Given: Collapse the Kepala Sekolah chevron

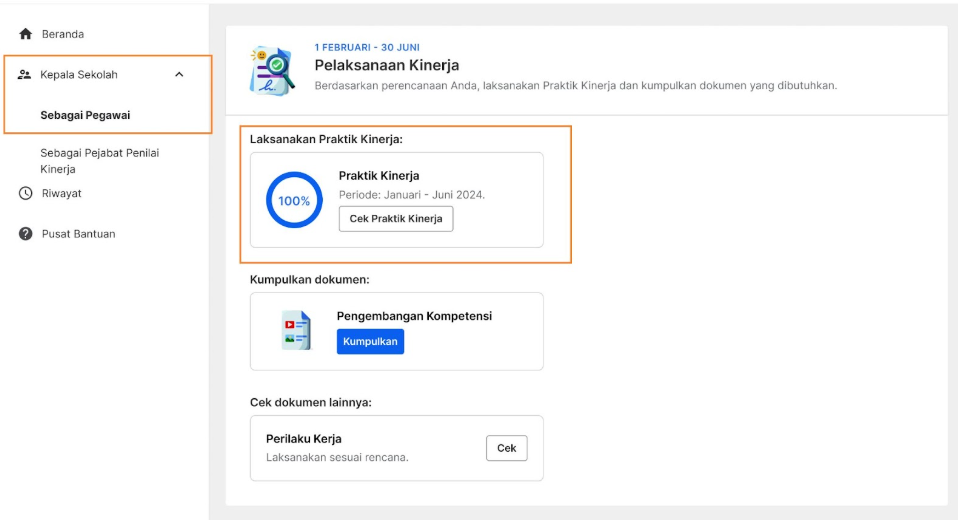Looking at the screenshot, I should pos(179,75).
